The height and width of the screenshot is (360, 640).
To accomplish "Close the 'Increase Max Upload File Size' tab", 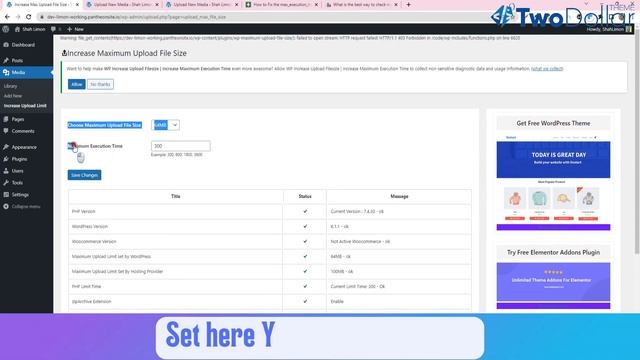I will [x=77, y=5].
